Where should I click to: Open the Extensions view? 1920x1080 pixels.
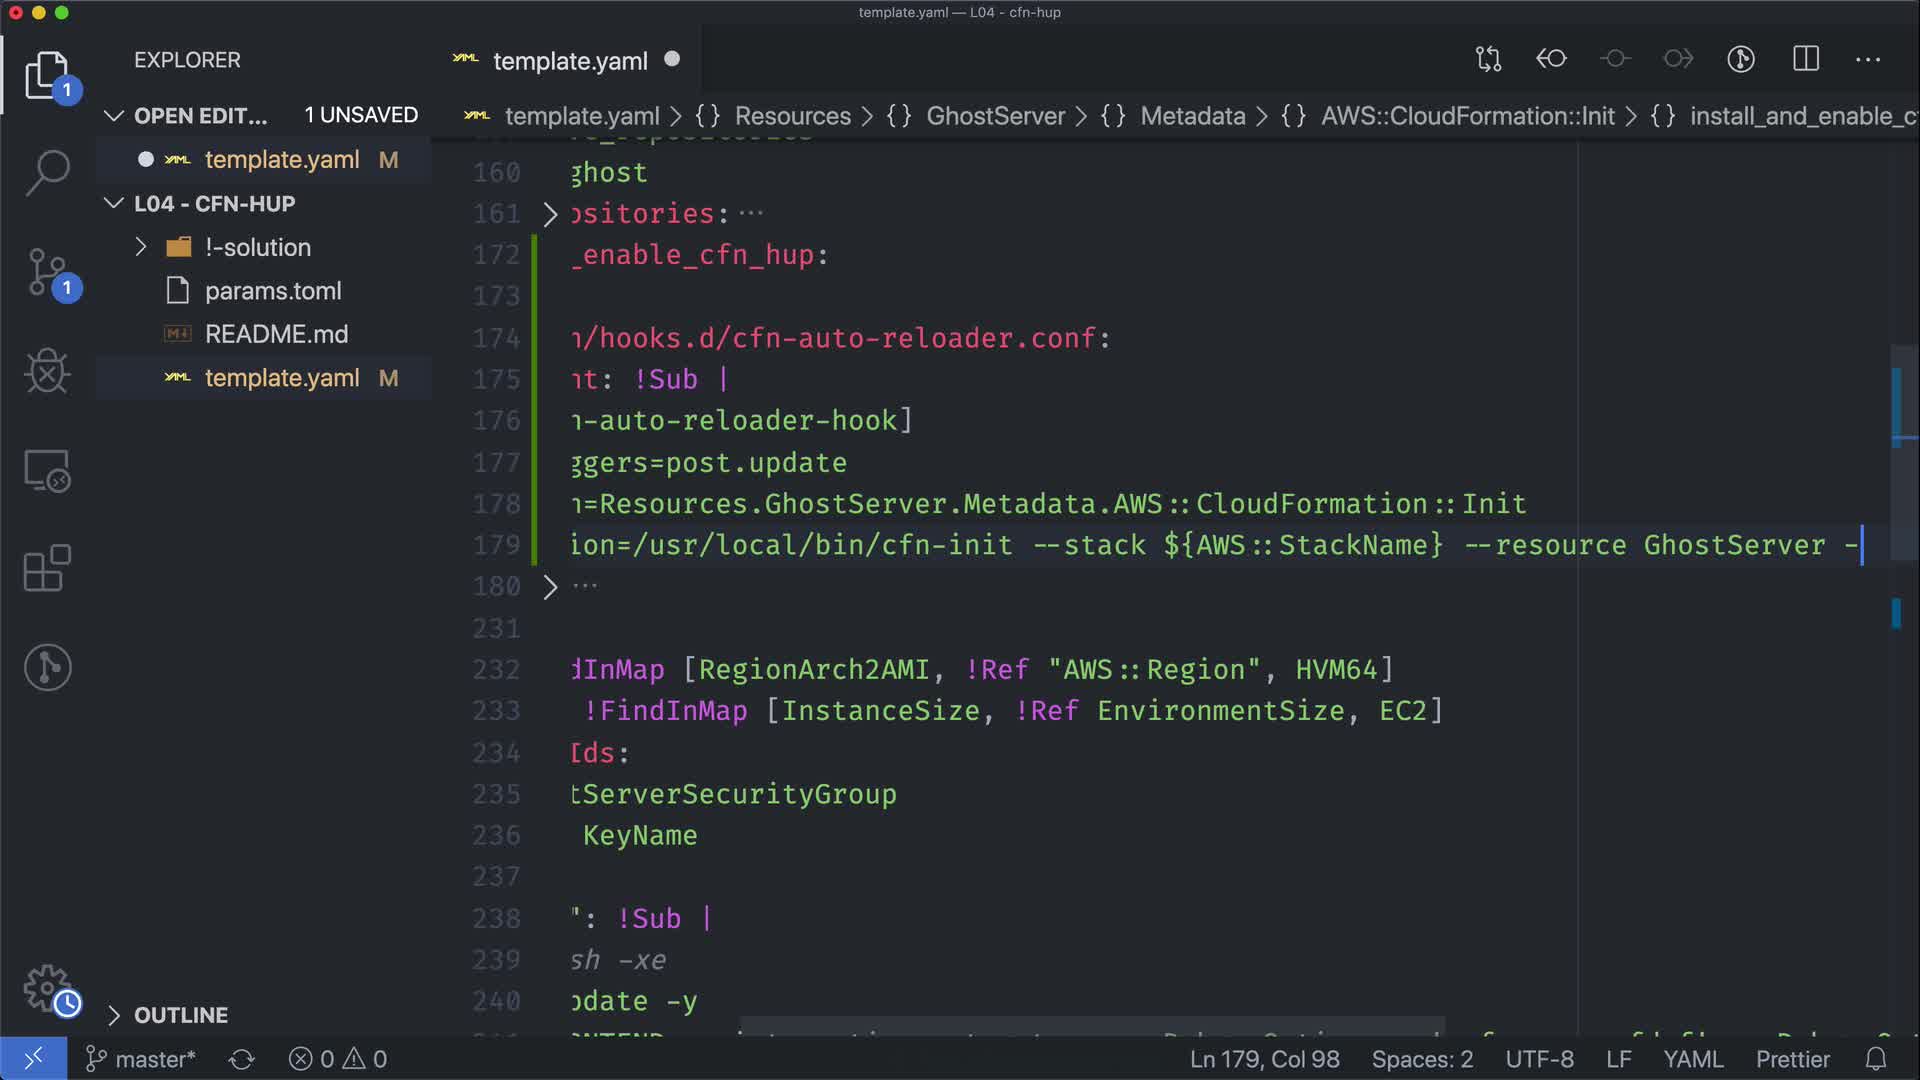click(x=47, y=568)
